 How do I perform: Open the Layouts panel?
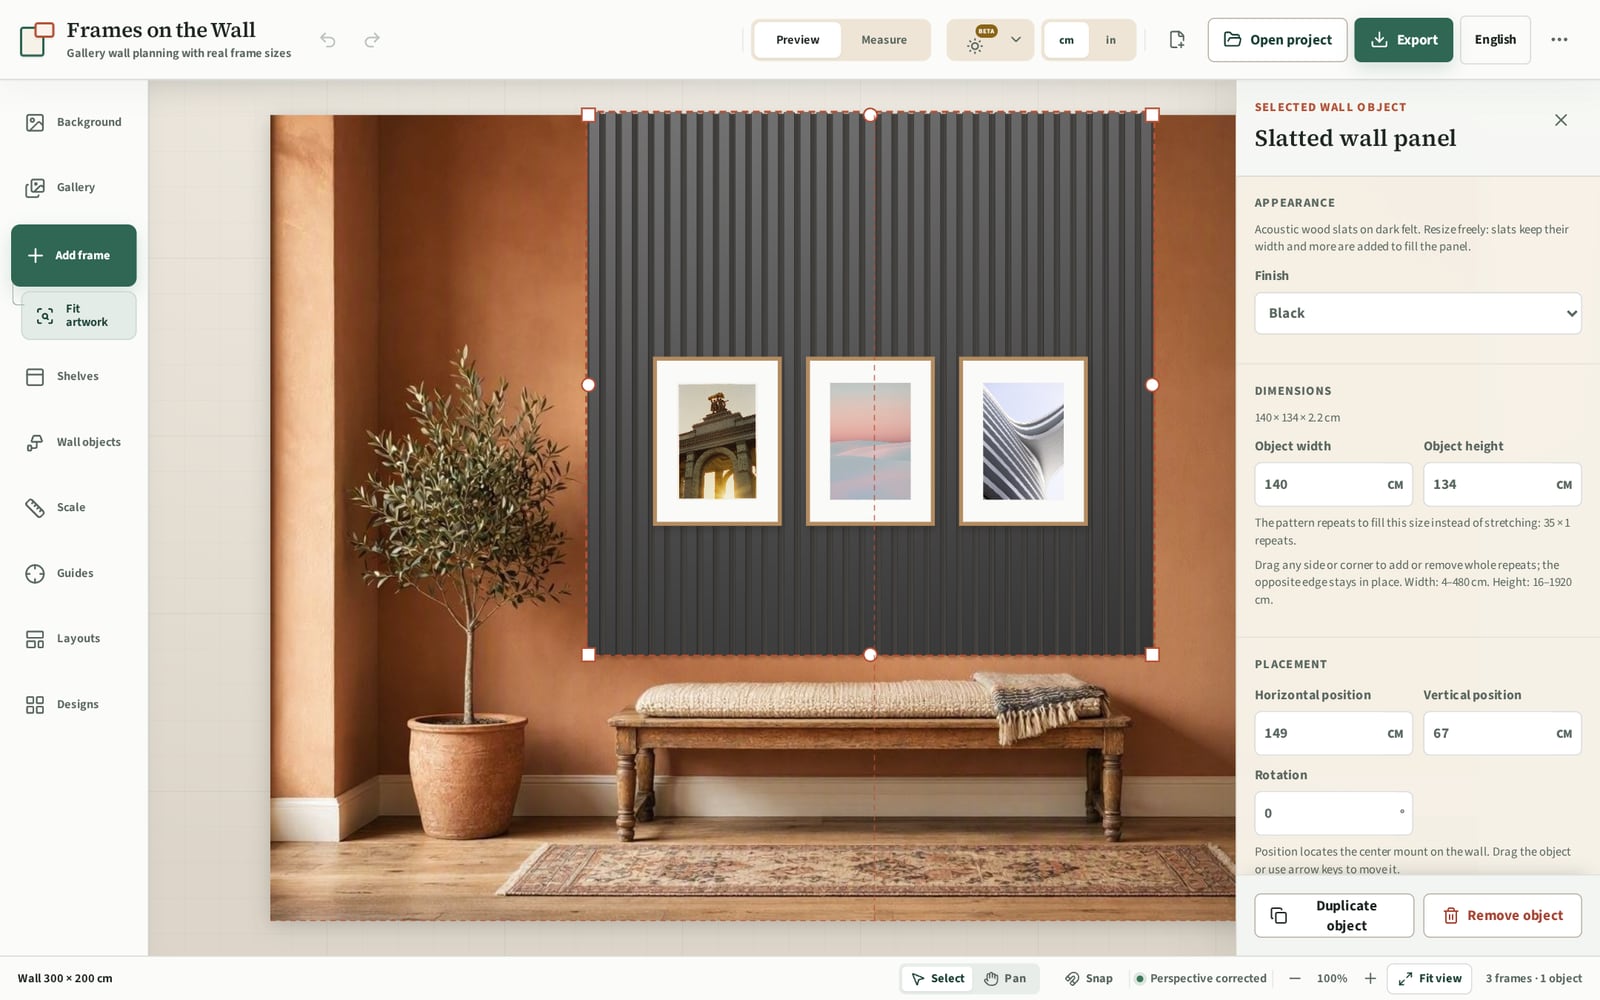[x=74, y=639]
